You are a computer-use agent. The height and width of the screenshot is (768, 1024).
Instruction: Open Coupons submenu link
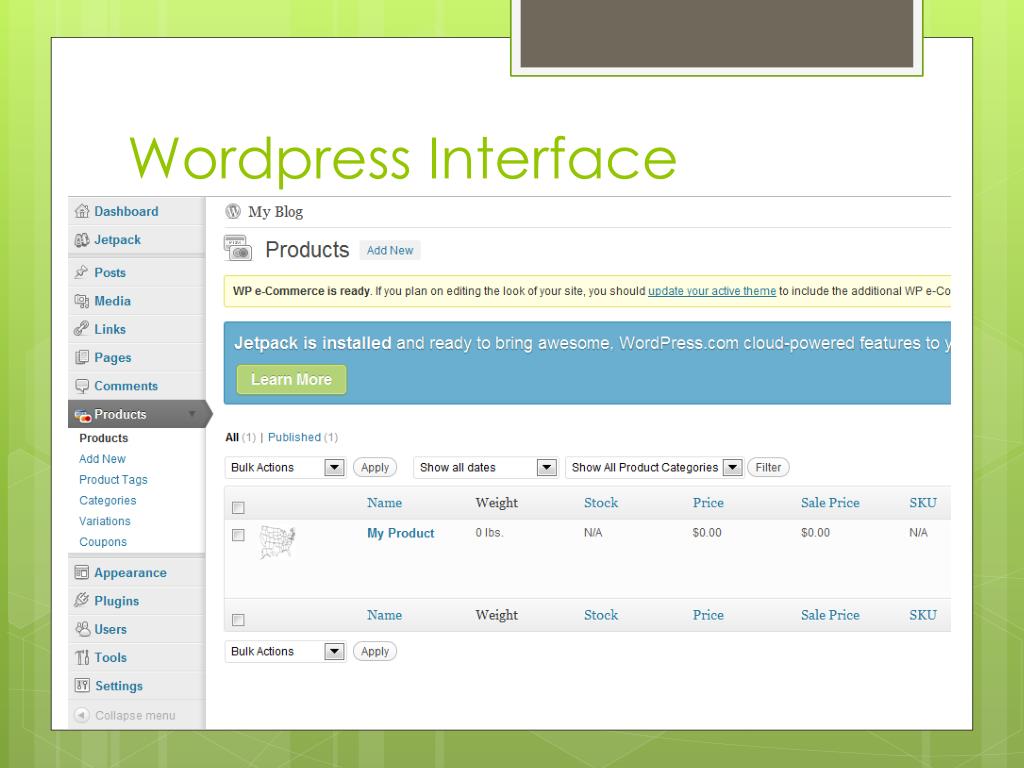[103, 542]
